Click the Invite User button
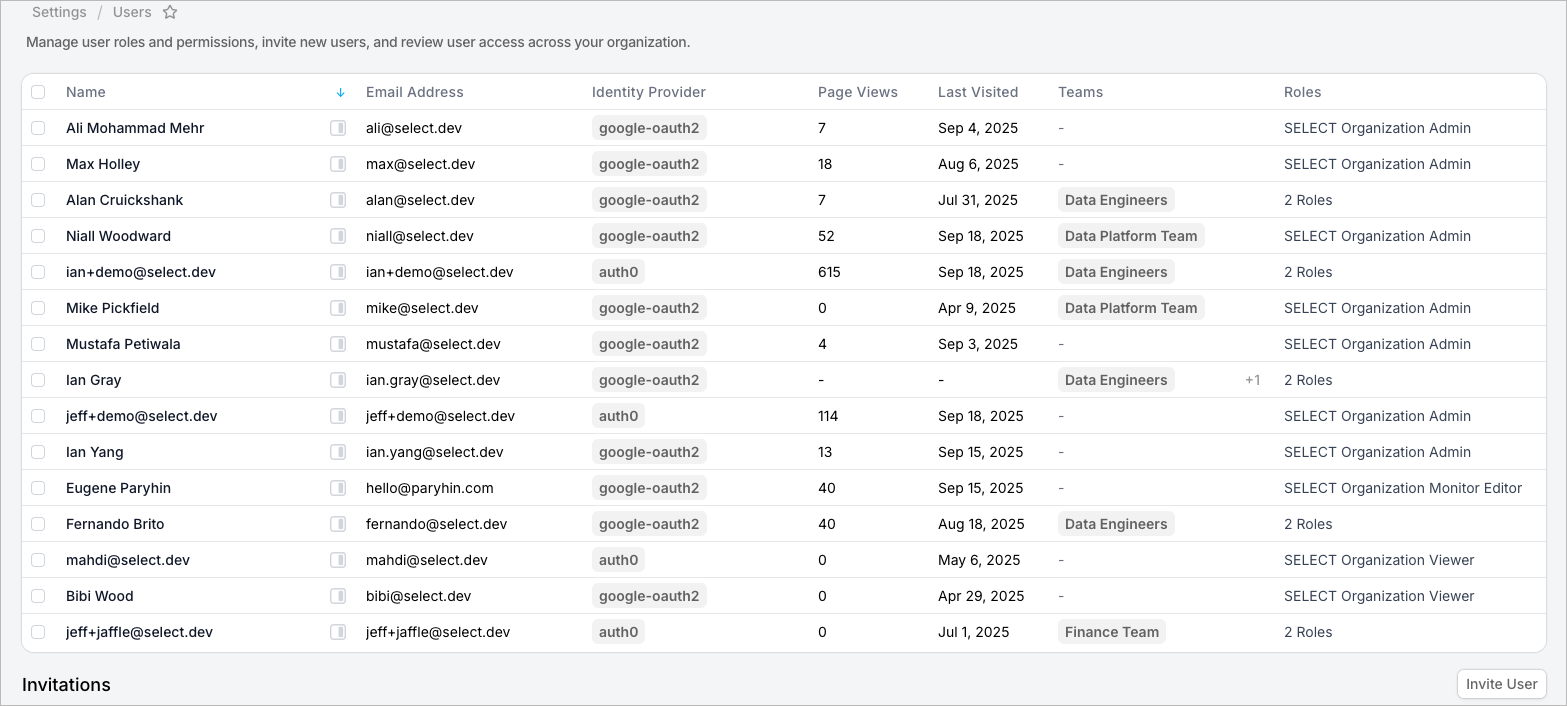Image resolution: width=1567 pixels, height=706 pixels. [x=1501, y=684]
